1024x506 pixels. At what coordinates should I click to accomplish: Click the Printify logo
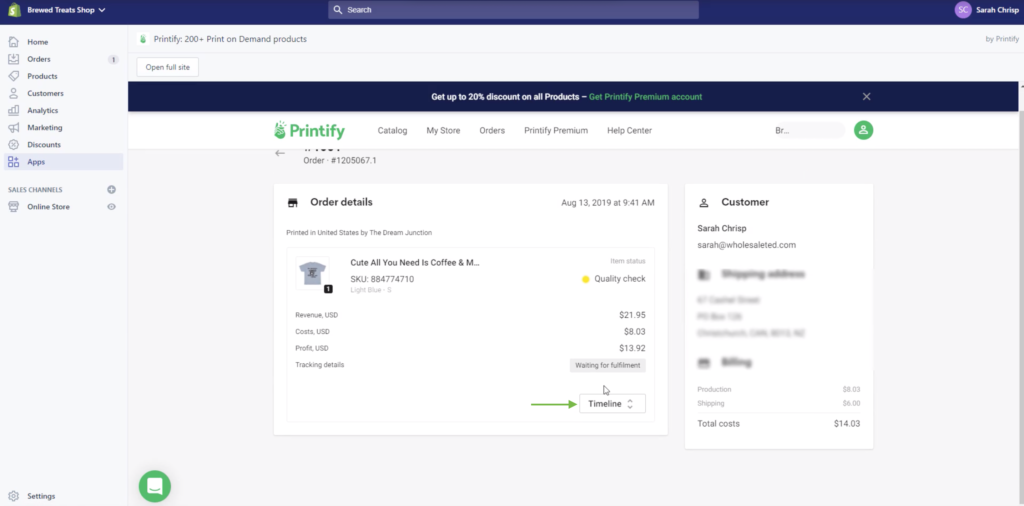[x=309, y=131]
